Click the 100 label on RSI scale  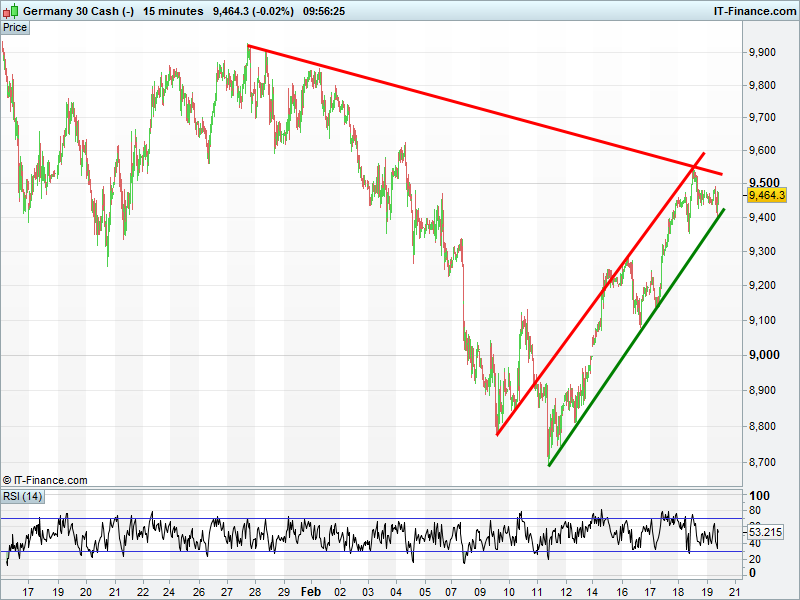[x=759, y=497]
